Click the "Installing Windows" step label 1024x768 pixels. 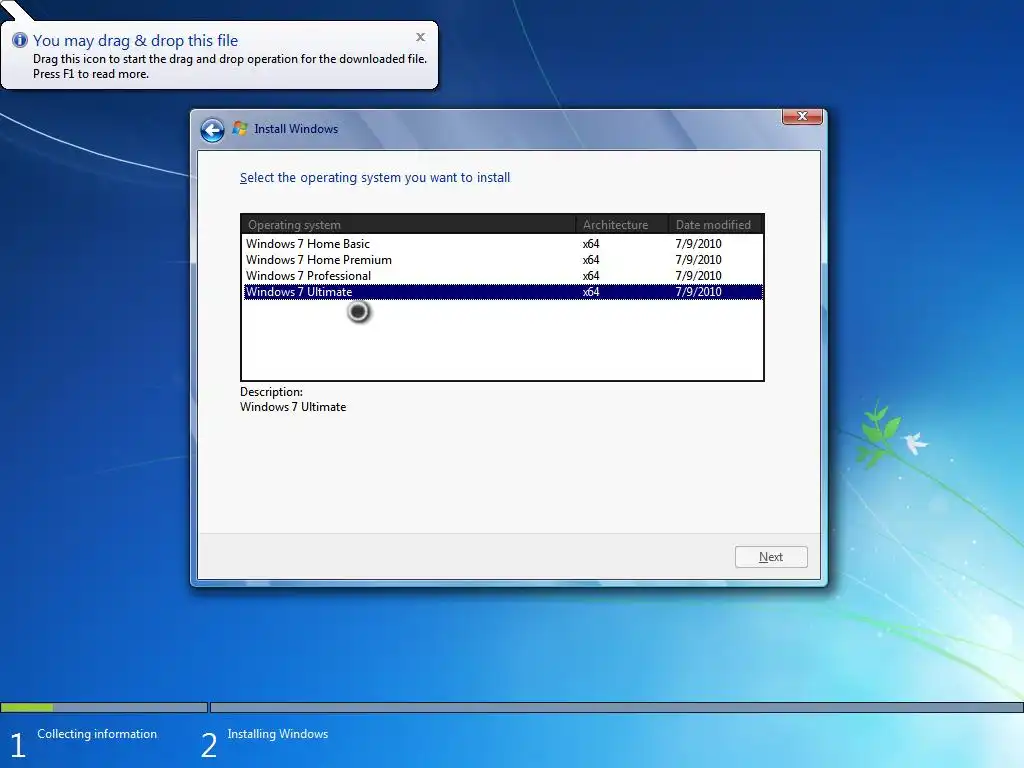click(x=278, y=734)
